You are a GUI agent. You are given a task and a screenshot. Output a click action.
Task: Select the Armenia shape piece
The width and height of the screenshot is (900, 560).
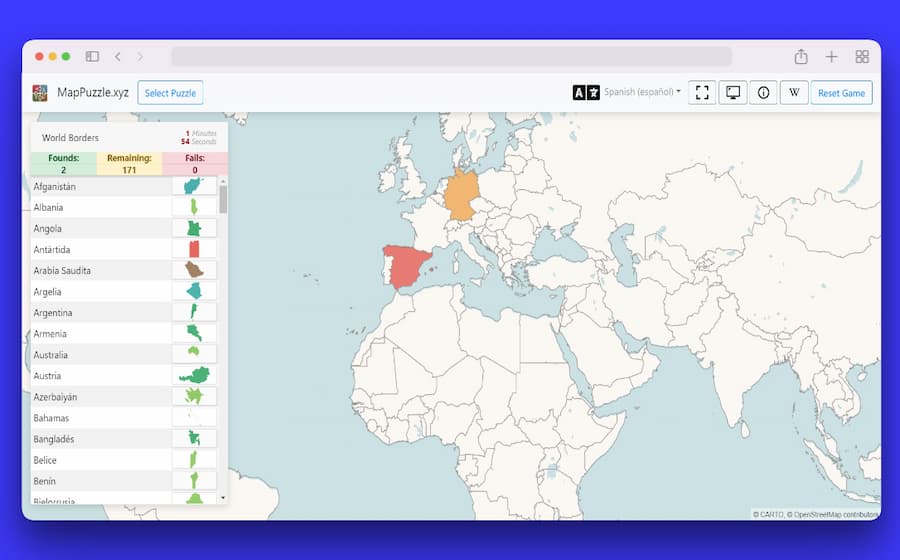(194, 333)
